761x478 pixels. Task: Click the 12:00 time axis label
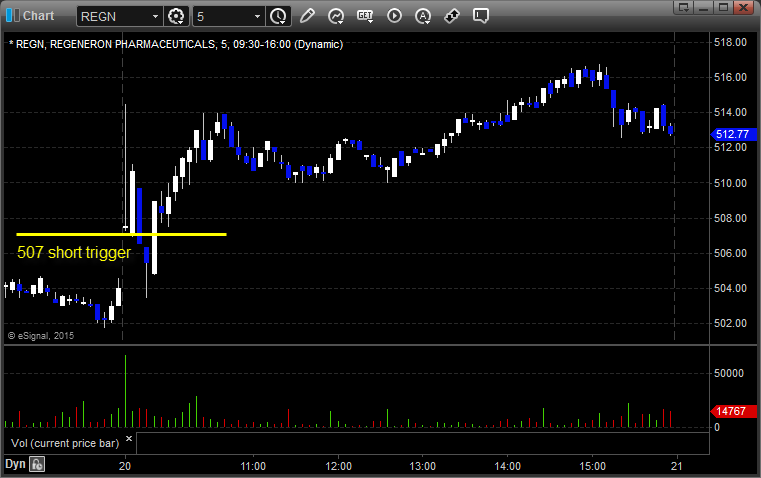[x=338, y=466]
